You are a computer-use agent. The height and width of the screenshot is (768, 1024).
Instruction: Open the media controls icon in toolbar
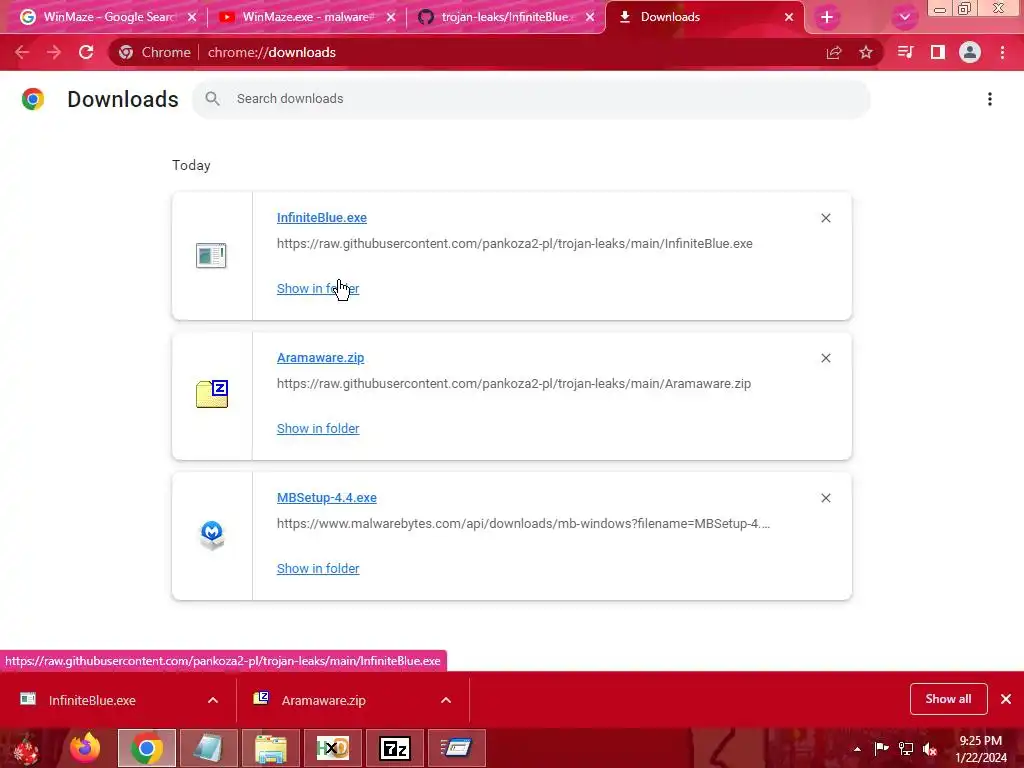(905, 52)
